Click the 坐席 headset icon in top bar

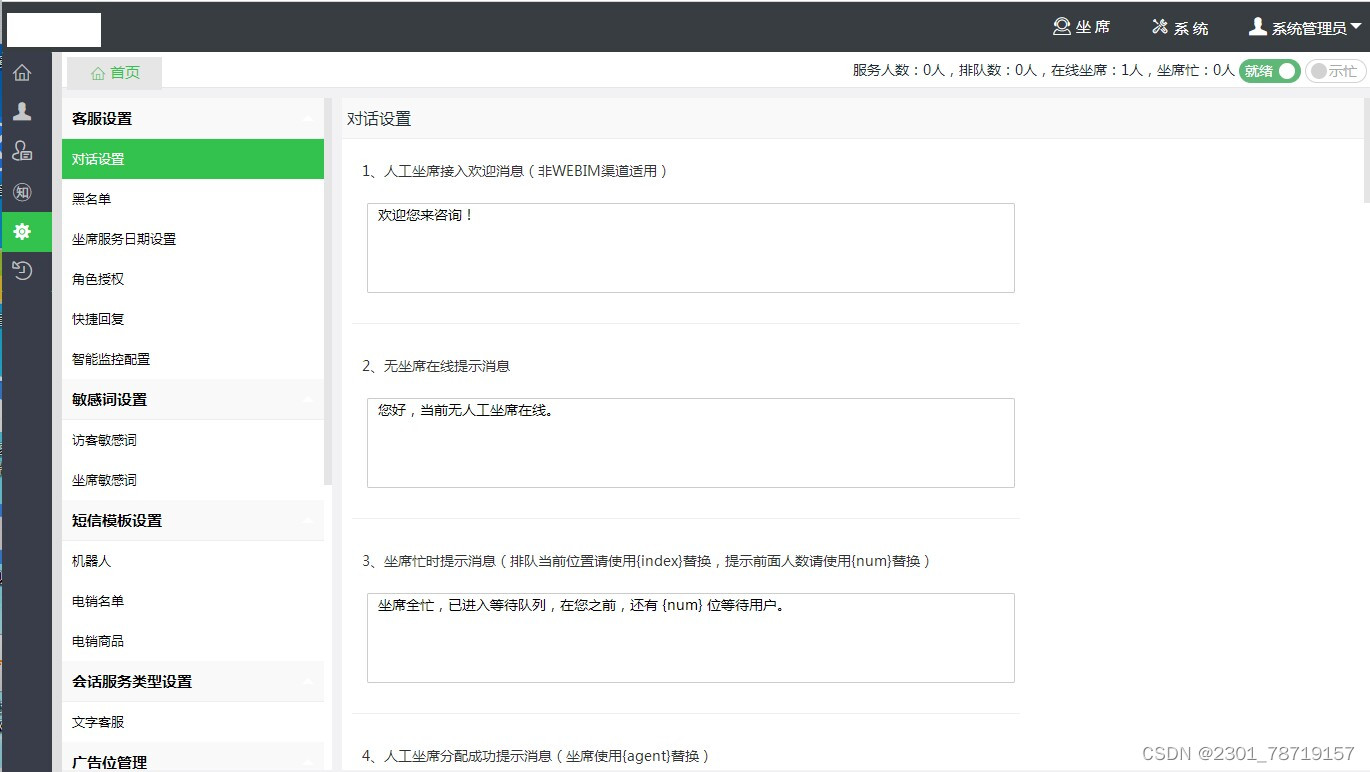click(x=1062, y=26)
